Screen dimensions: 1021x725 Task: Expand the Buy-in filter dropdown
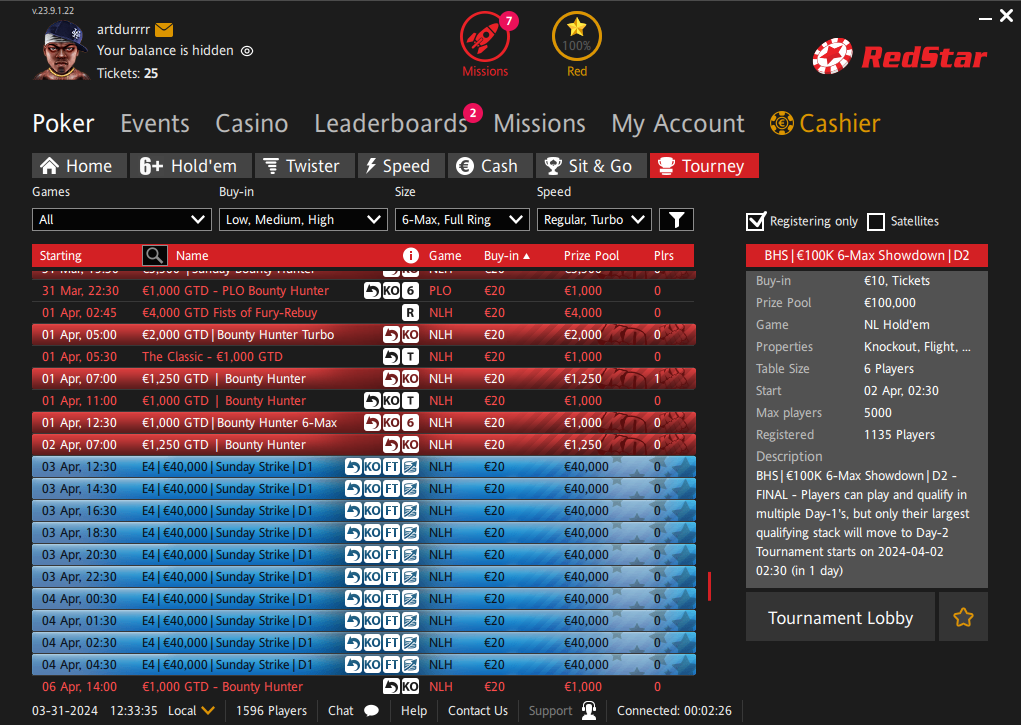point(303,220)
